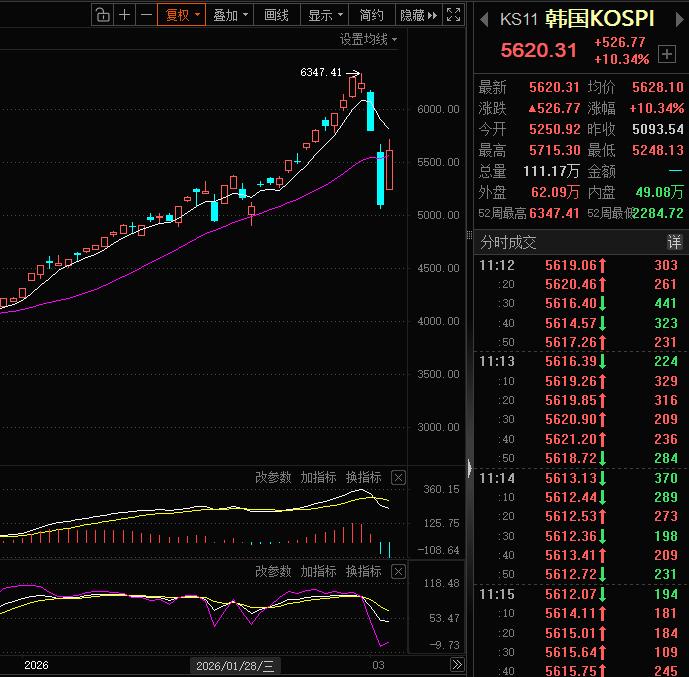This screenshot has height=677, width=689.
Task: Click the 均价 value 5628.10
Action: [658, 87]
